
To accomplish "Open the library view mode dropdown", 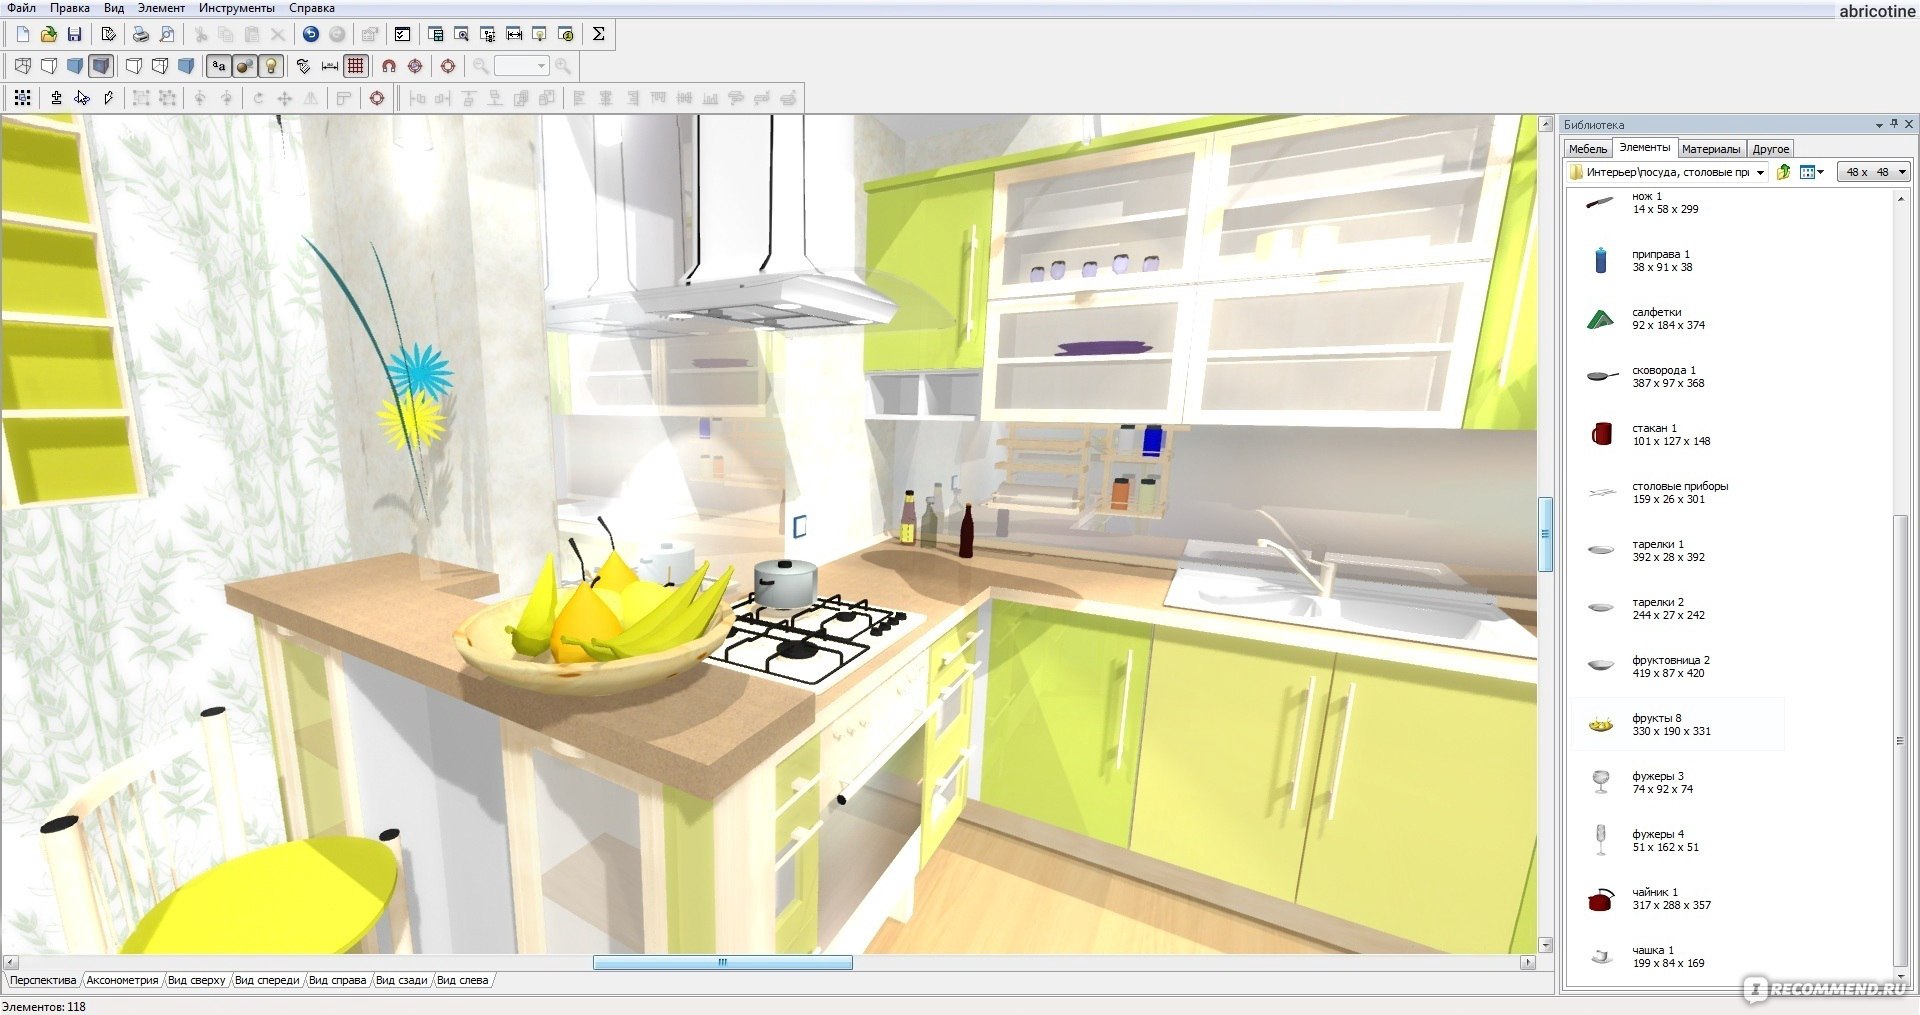I will tap(1812, 172).
